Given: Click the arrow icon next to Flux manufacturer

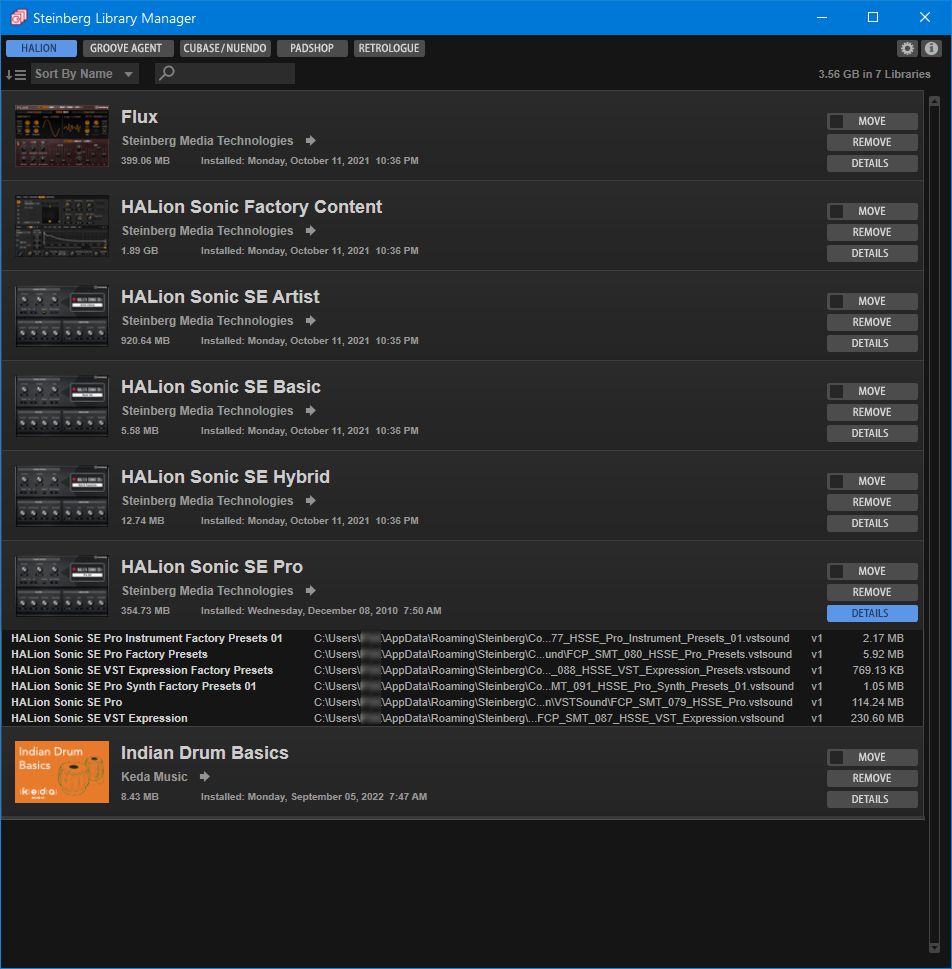Looking at the screenshot, I should (310, 141).
